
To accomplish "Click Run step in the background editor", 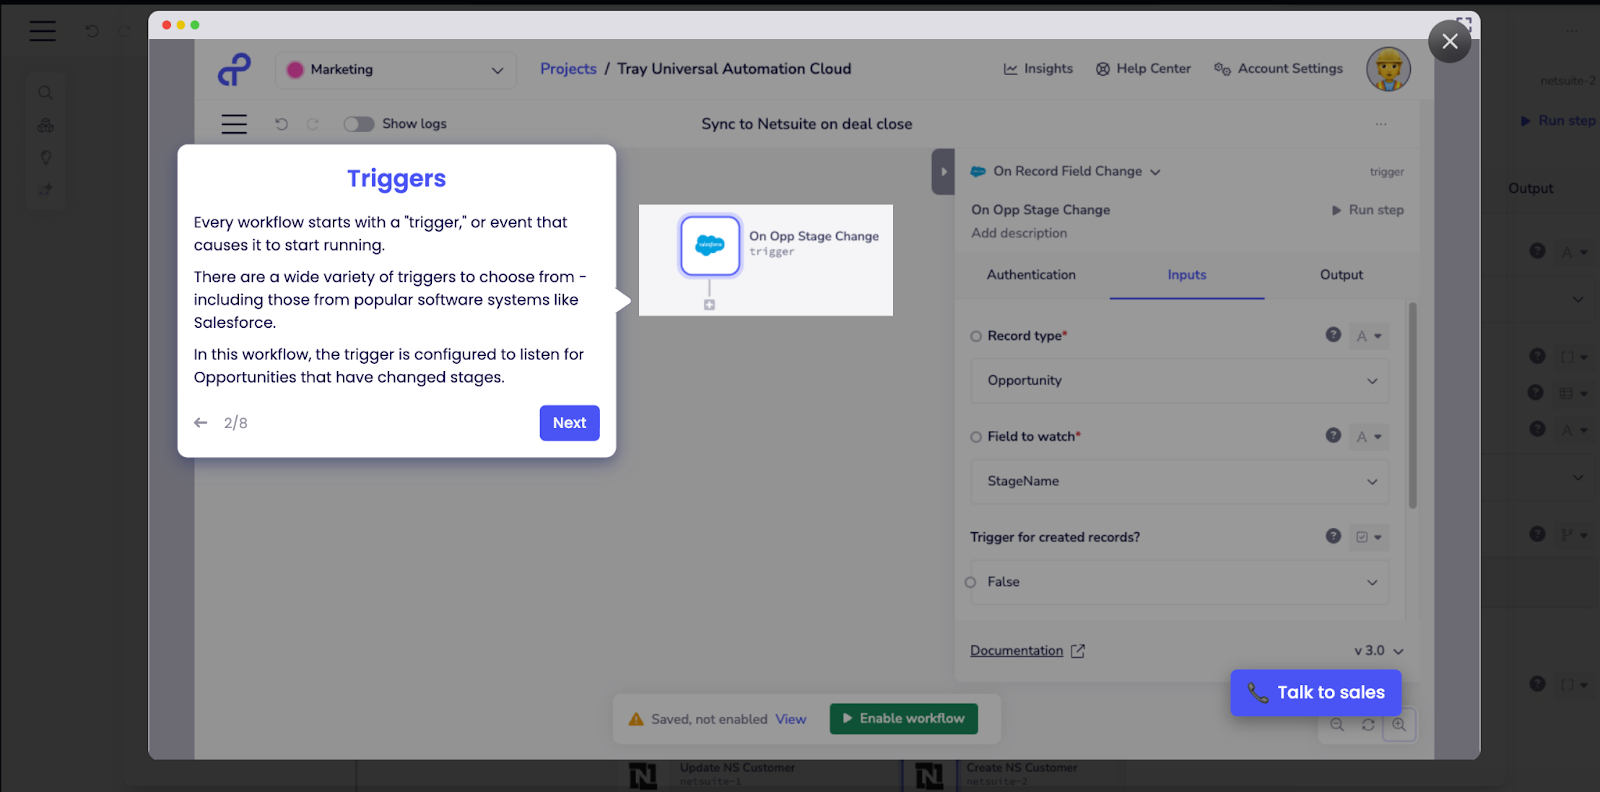I will tap(1558, 121).
